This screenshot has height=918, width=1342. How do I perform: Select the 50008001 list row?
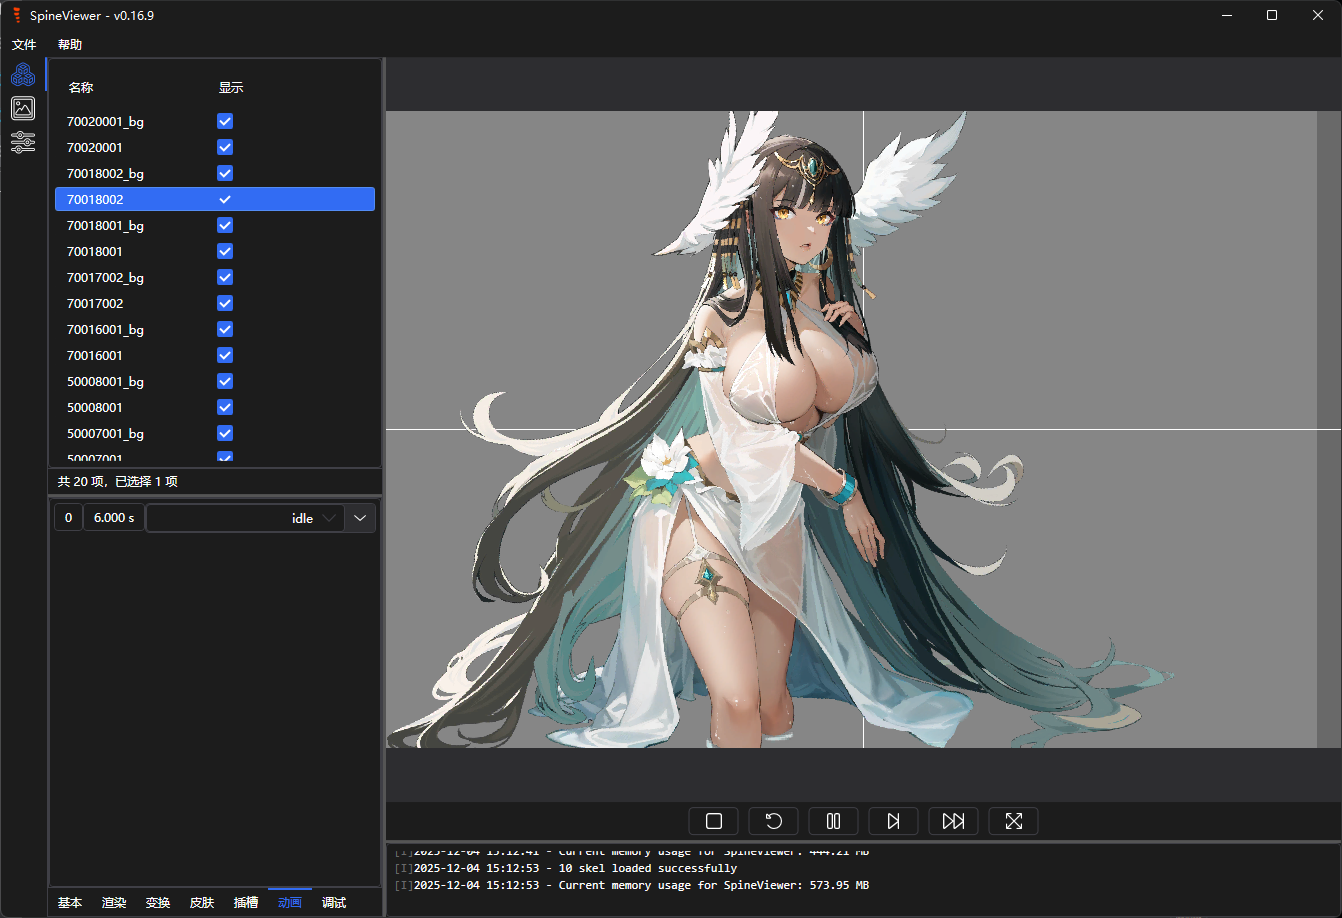click(x=215, y=407)
